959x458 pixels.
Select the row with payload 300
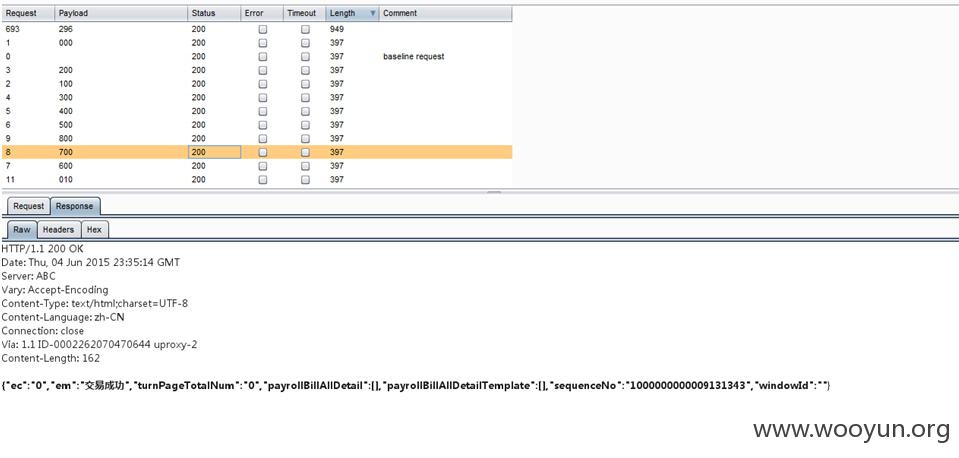(x=256, y=98)
